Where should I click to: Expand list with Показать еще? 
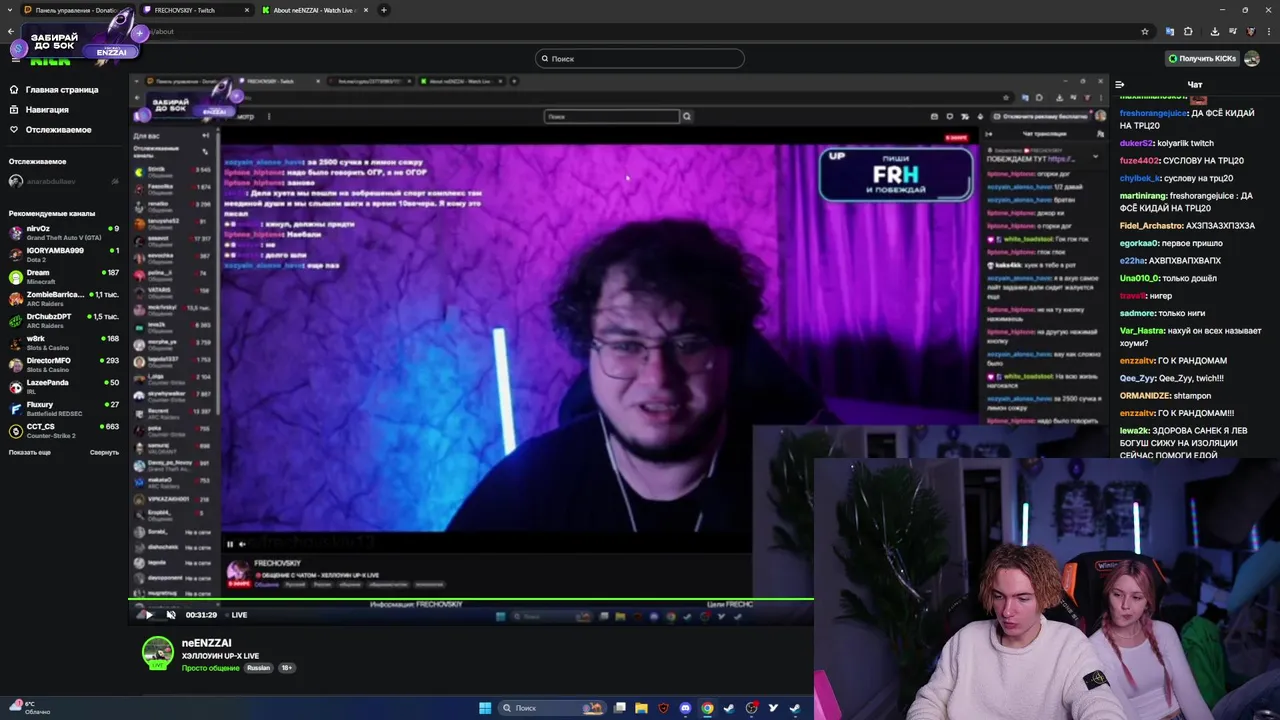29,452
